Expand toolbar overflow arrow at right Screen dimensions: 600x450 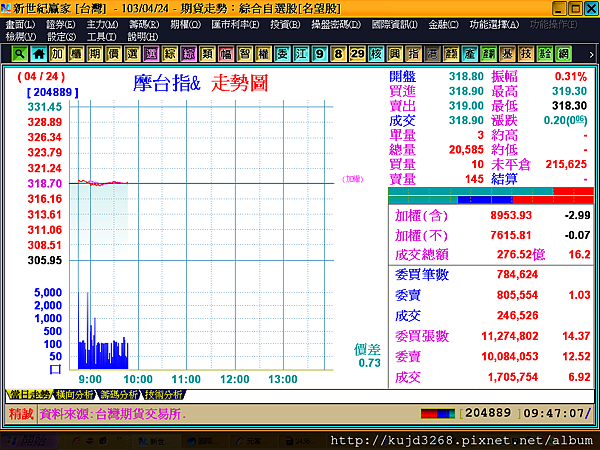591,55
